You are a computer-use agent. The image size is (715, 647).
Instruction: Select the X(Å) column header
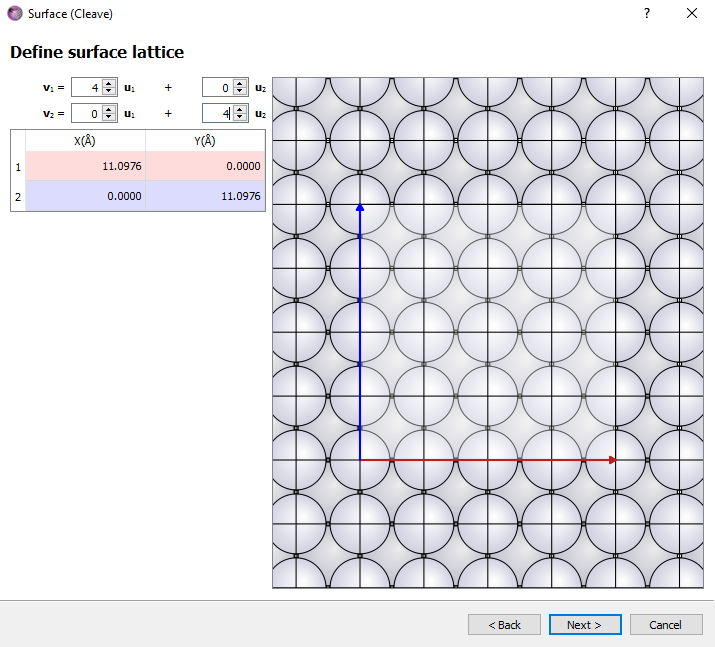85,141
